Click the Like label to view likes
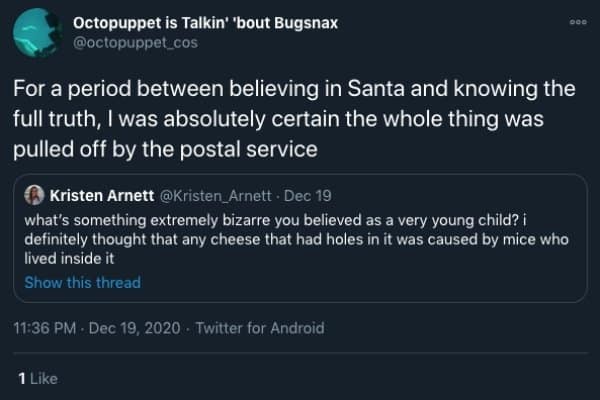Image resolution: width=600 pixels, height=400 pixels. click(42, 378)
